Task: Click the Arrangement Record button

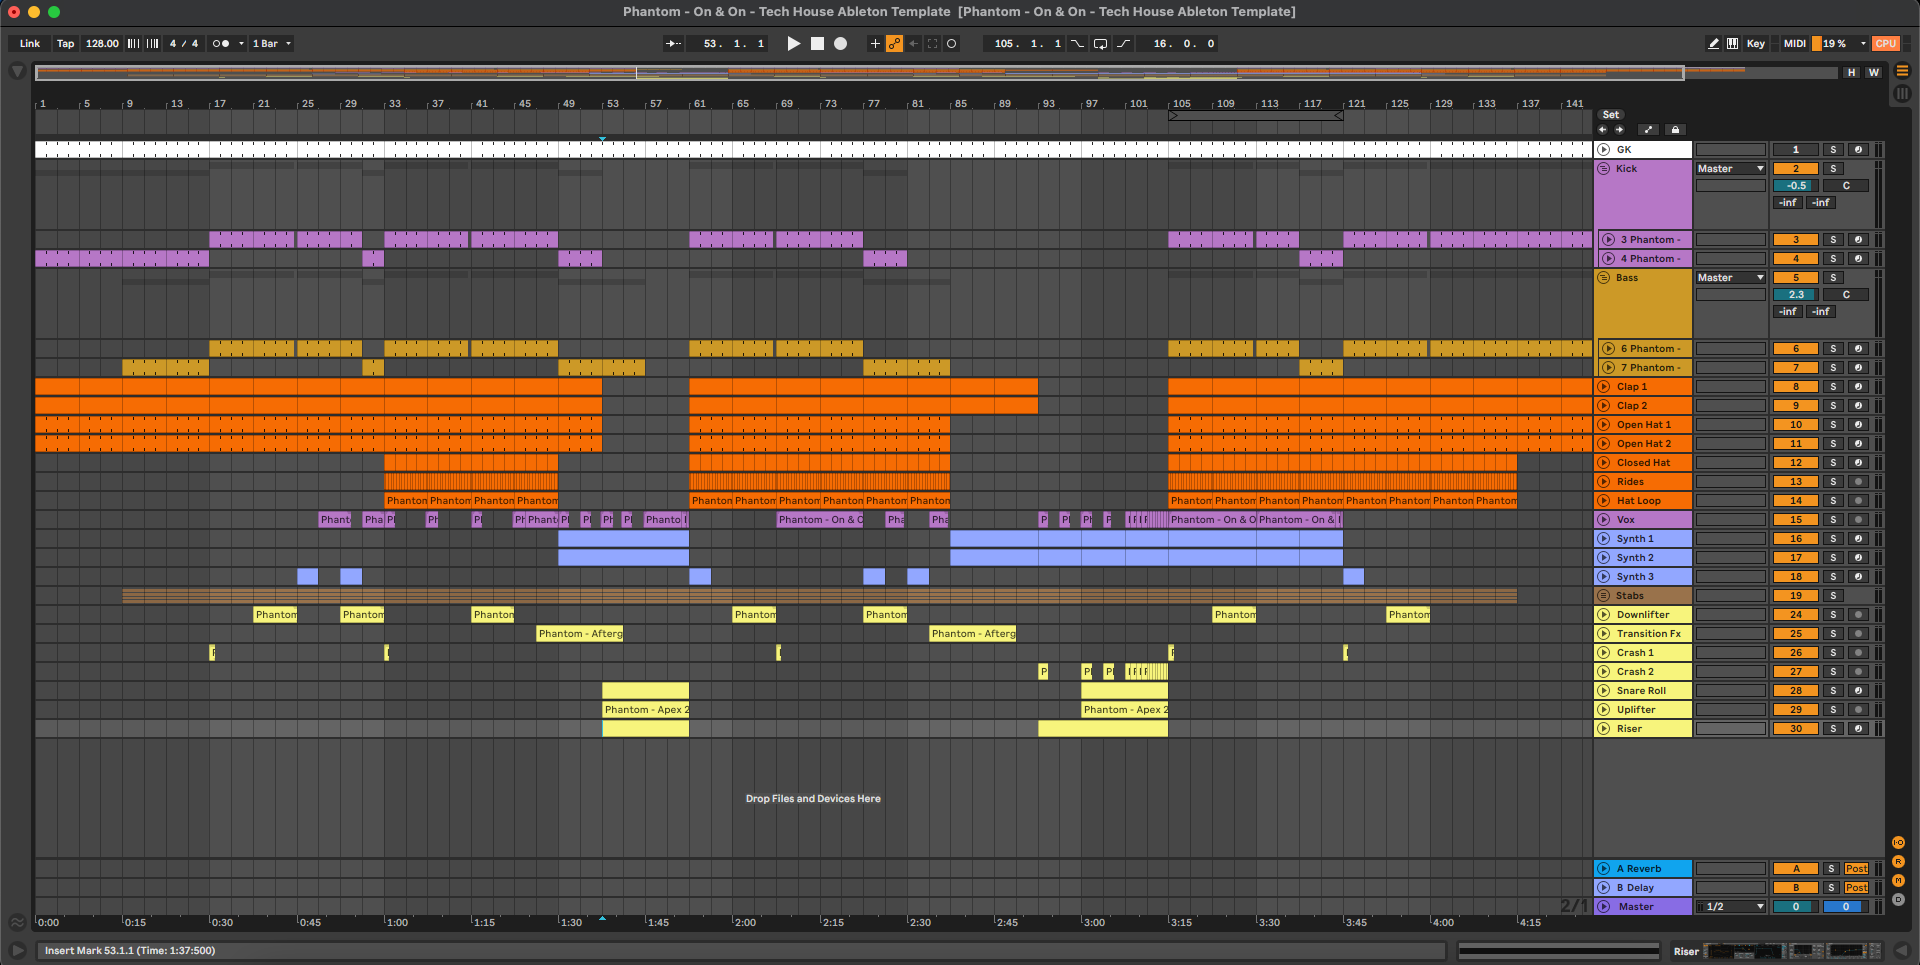Action: coord(841,44)
